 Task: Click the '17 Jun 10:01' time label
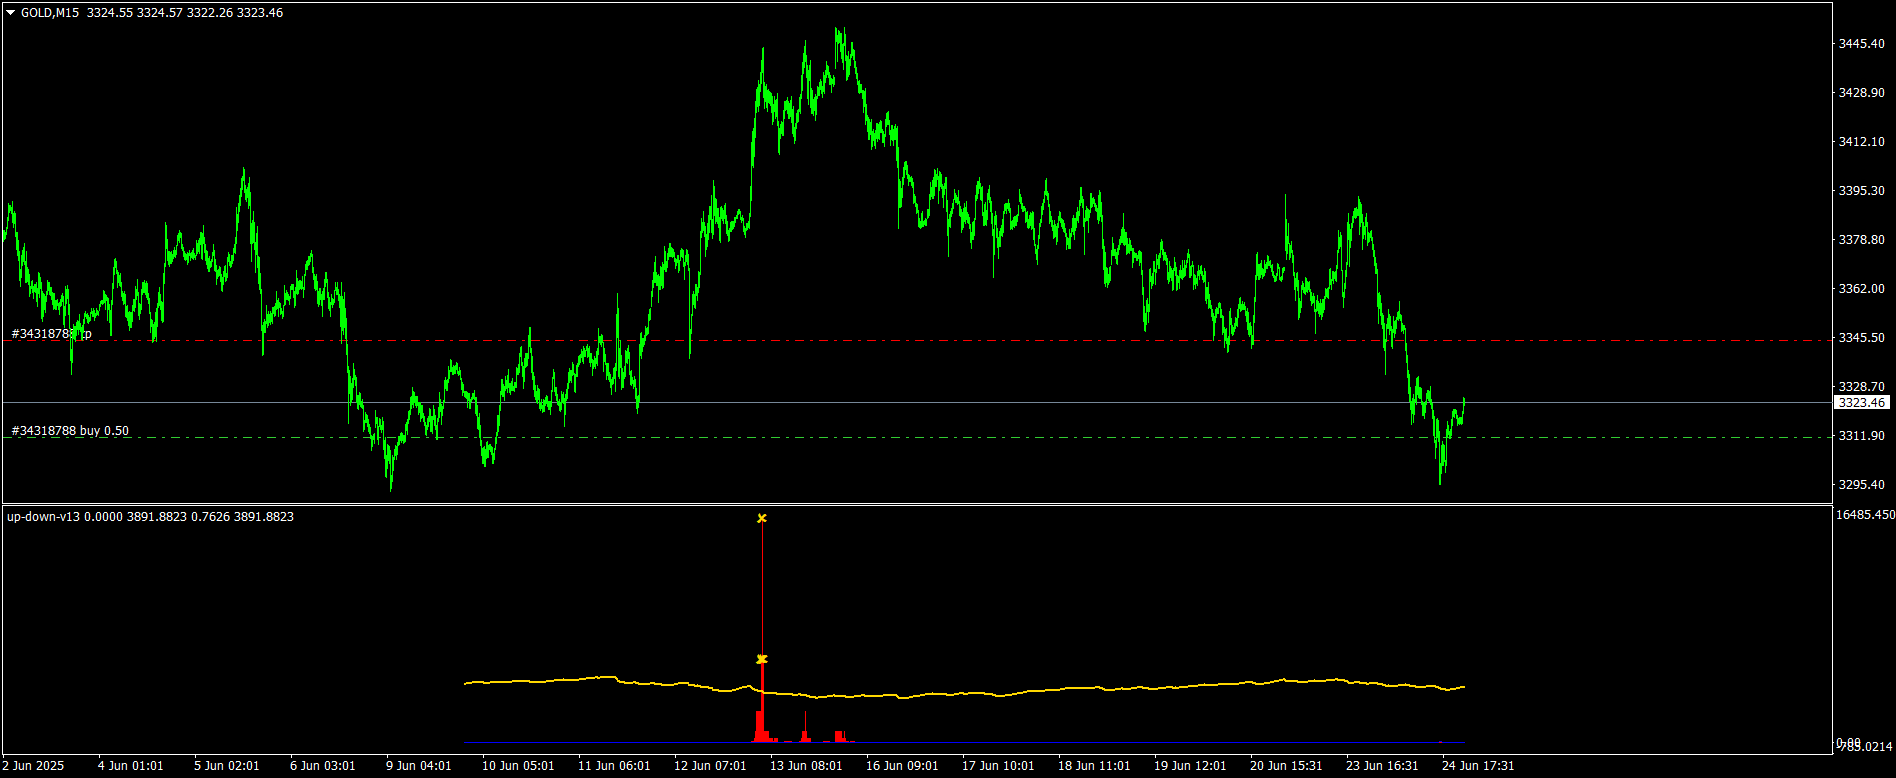(x=998, y=766)
